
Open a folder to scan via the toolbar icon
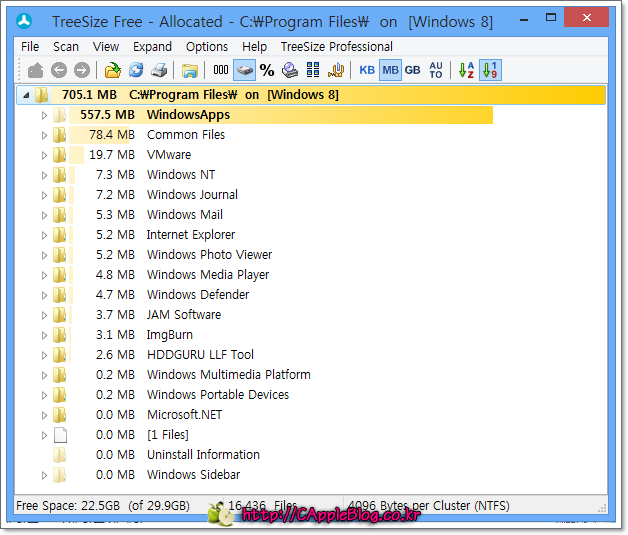tap(113, 70)
